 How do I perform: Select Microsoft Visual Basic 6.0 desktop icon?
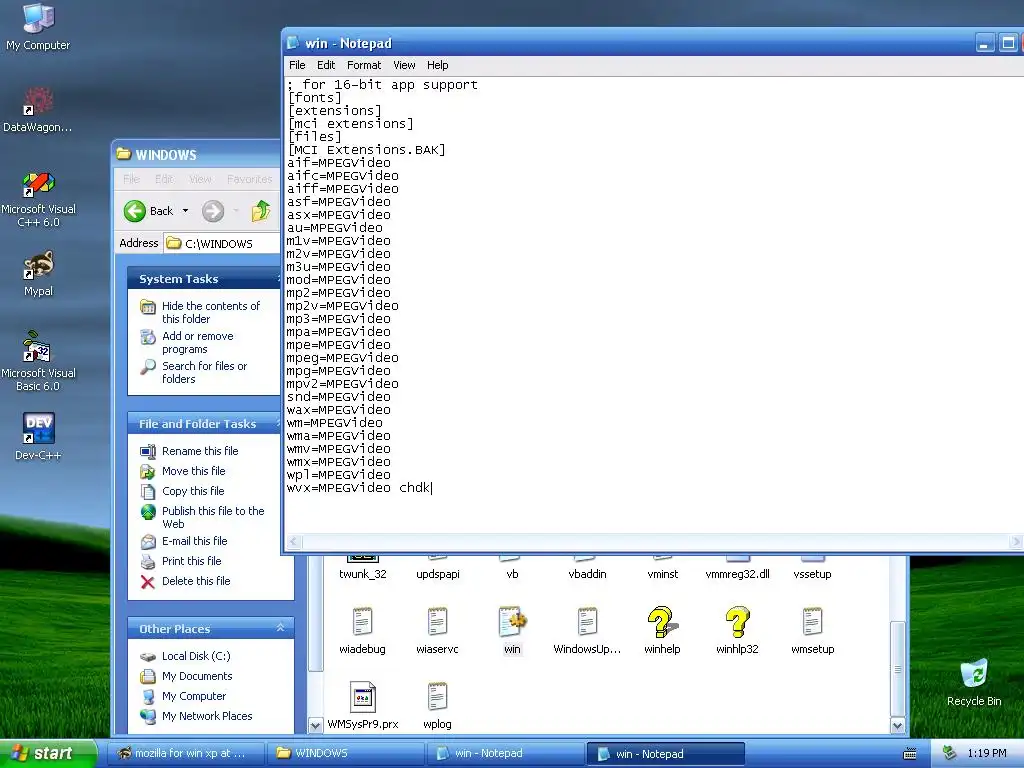point(38,362)
